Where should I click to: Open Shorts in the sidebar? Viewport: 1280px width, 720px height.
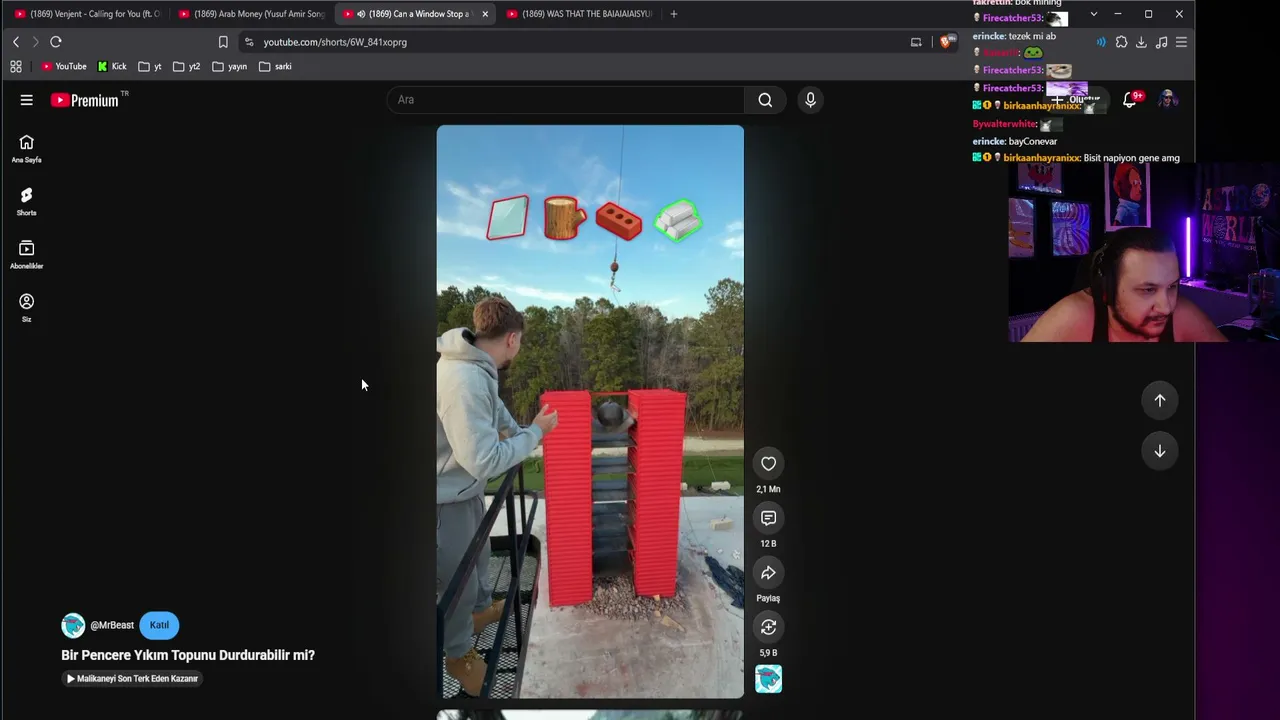(27, 202)
